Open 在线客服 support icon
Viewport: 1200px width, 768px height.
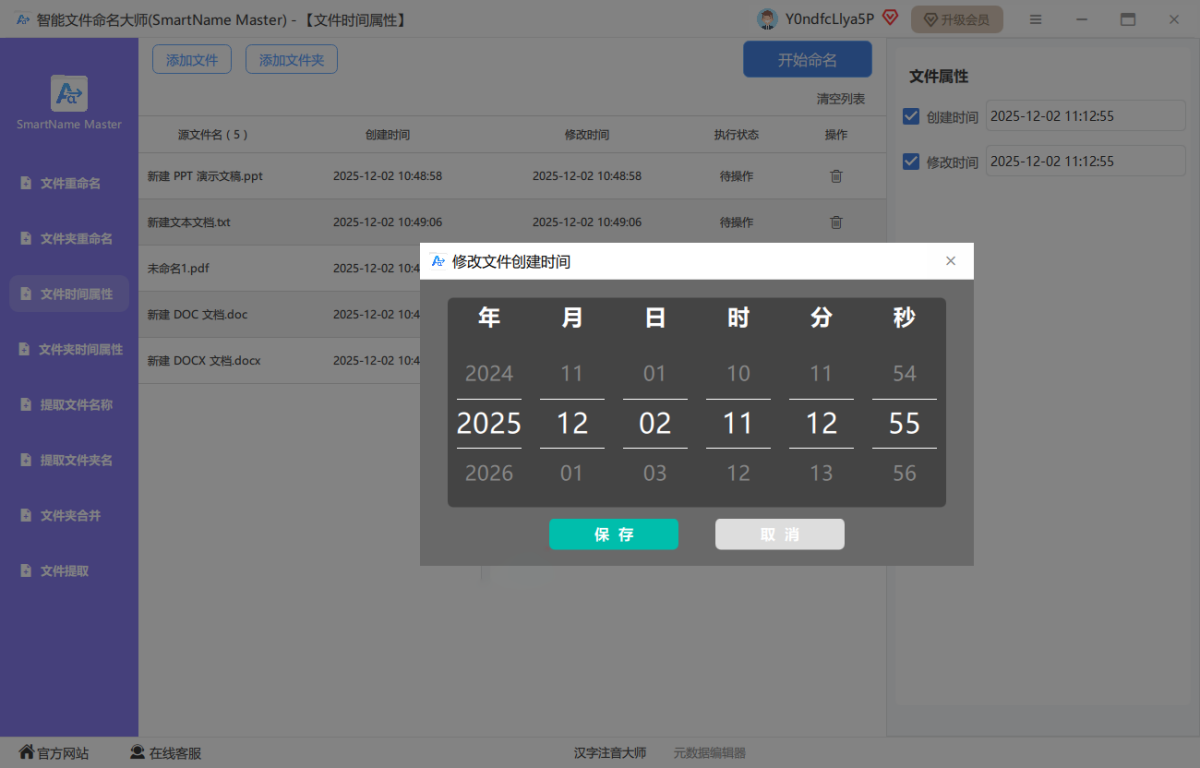click(x=137, y=752)
